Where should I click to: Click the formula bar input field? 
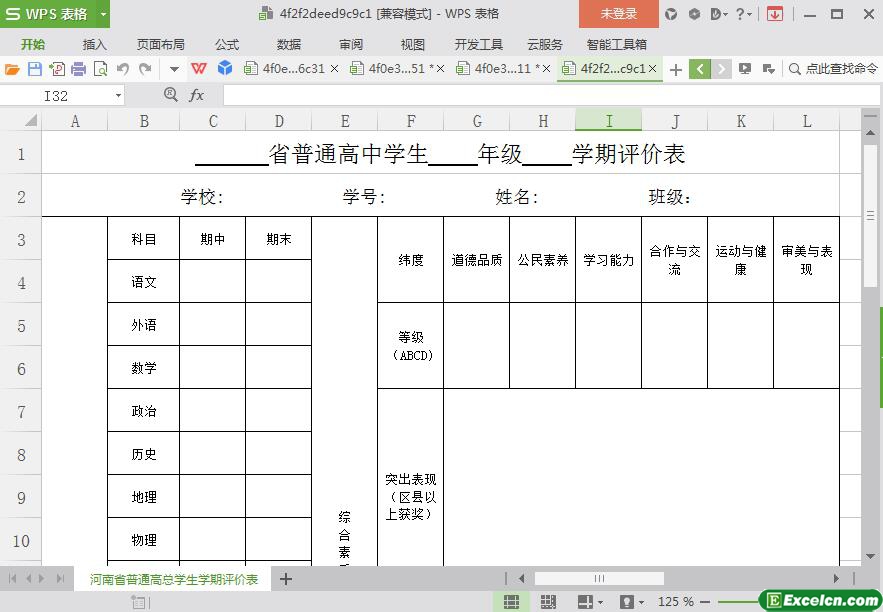click(540, 95)
